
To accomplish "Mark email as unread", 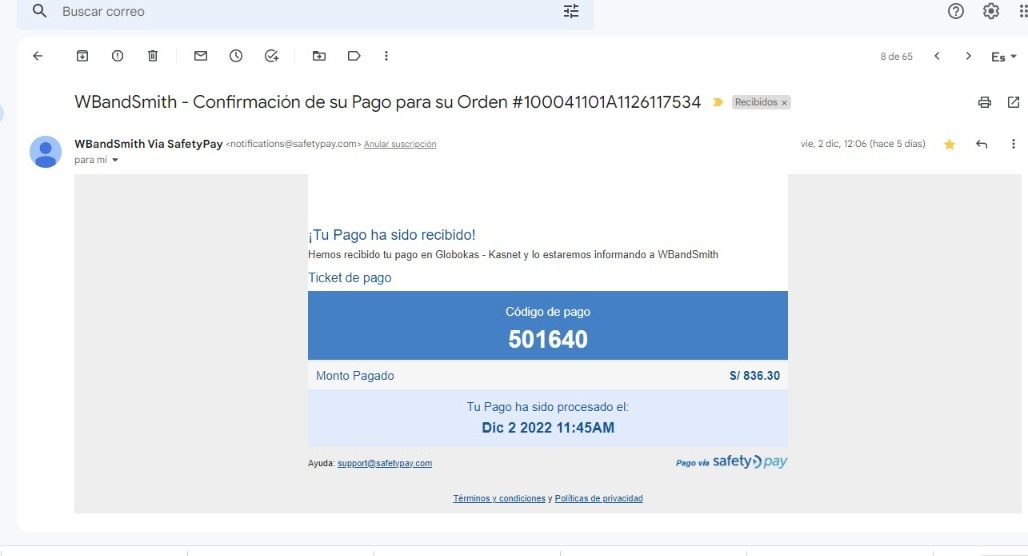I will pyautogui.click(x=201, y=56).
